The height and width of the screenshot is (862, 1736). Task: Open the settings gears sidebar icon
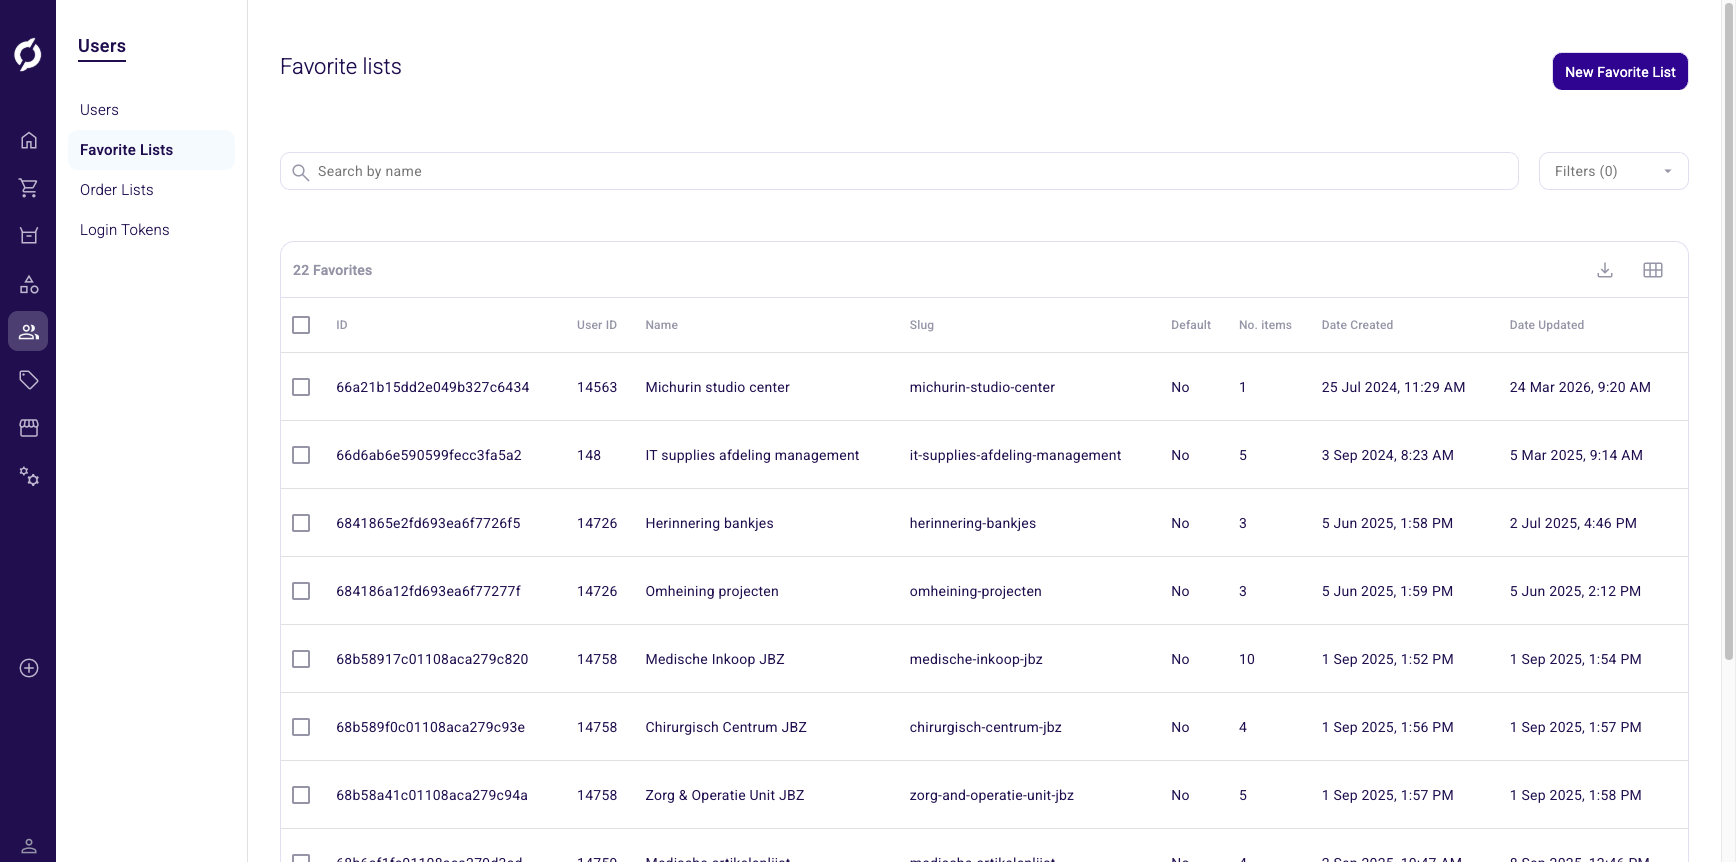tap(29, 477)
